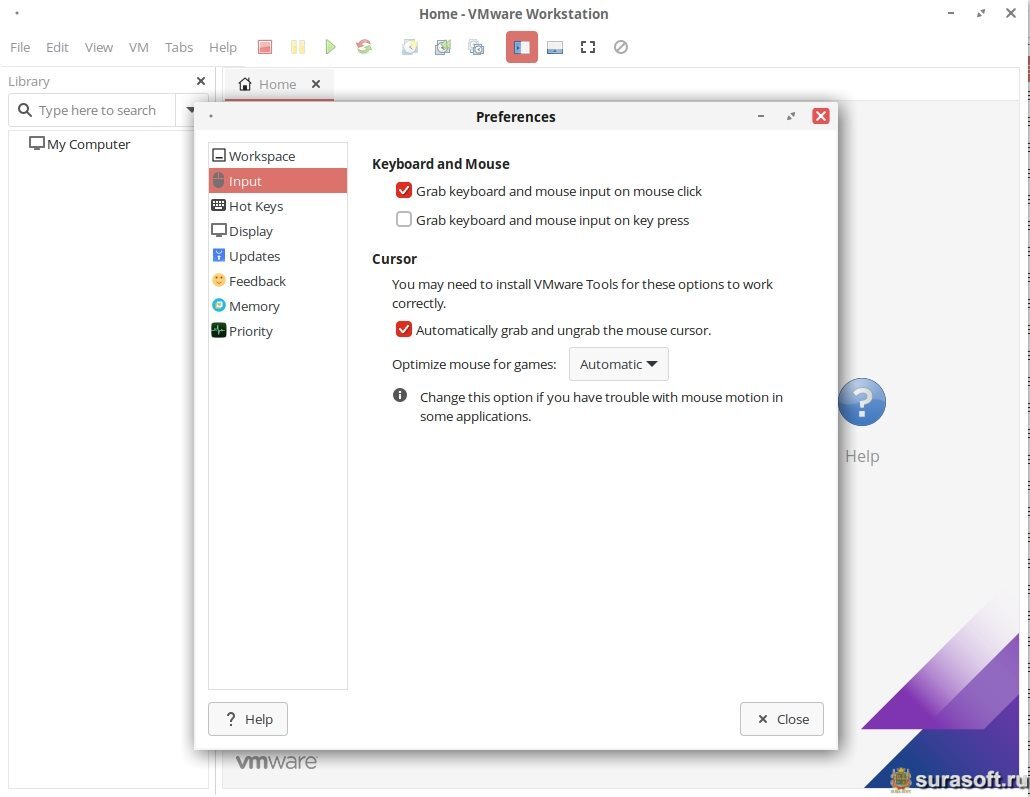Click the suspend toolbar icon

click(x=298, y=47)
